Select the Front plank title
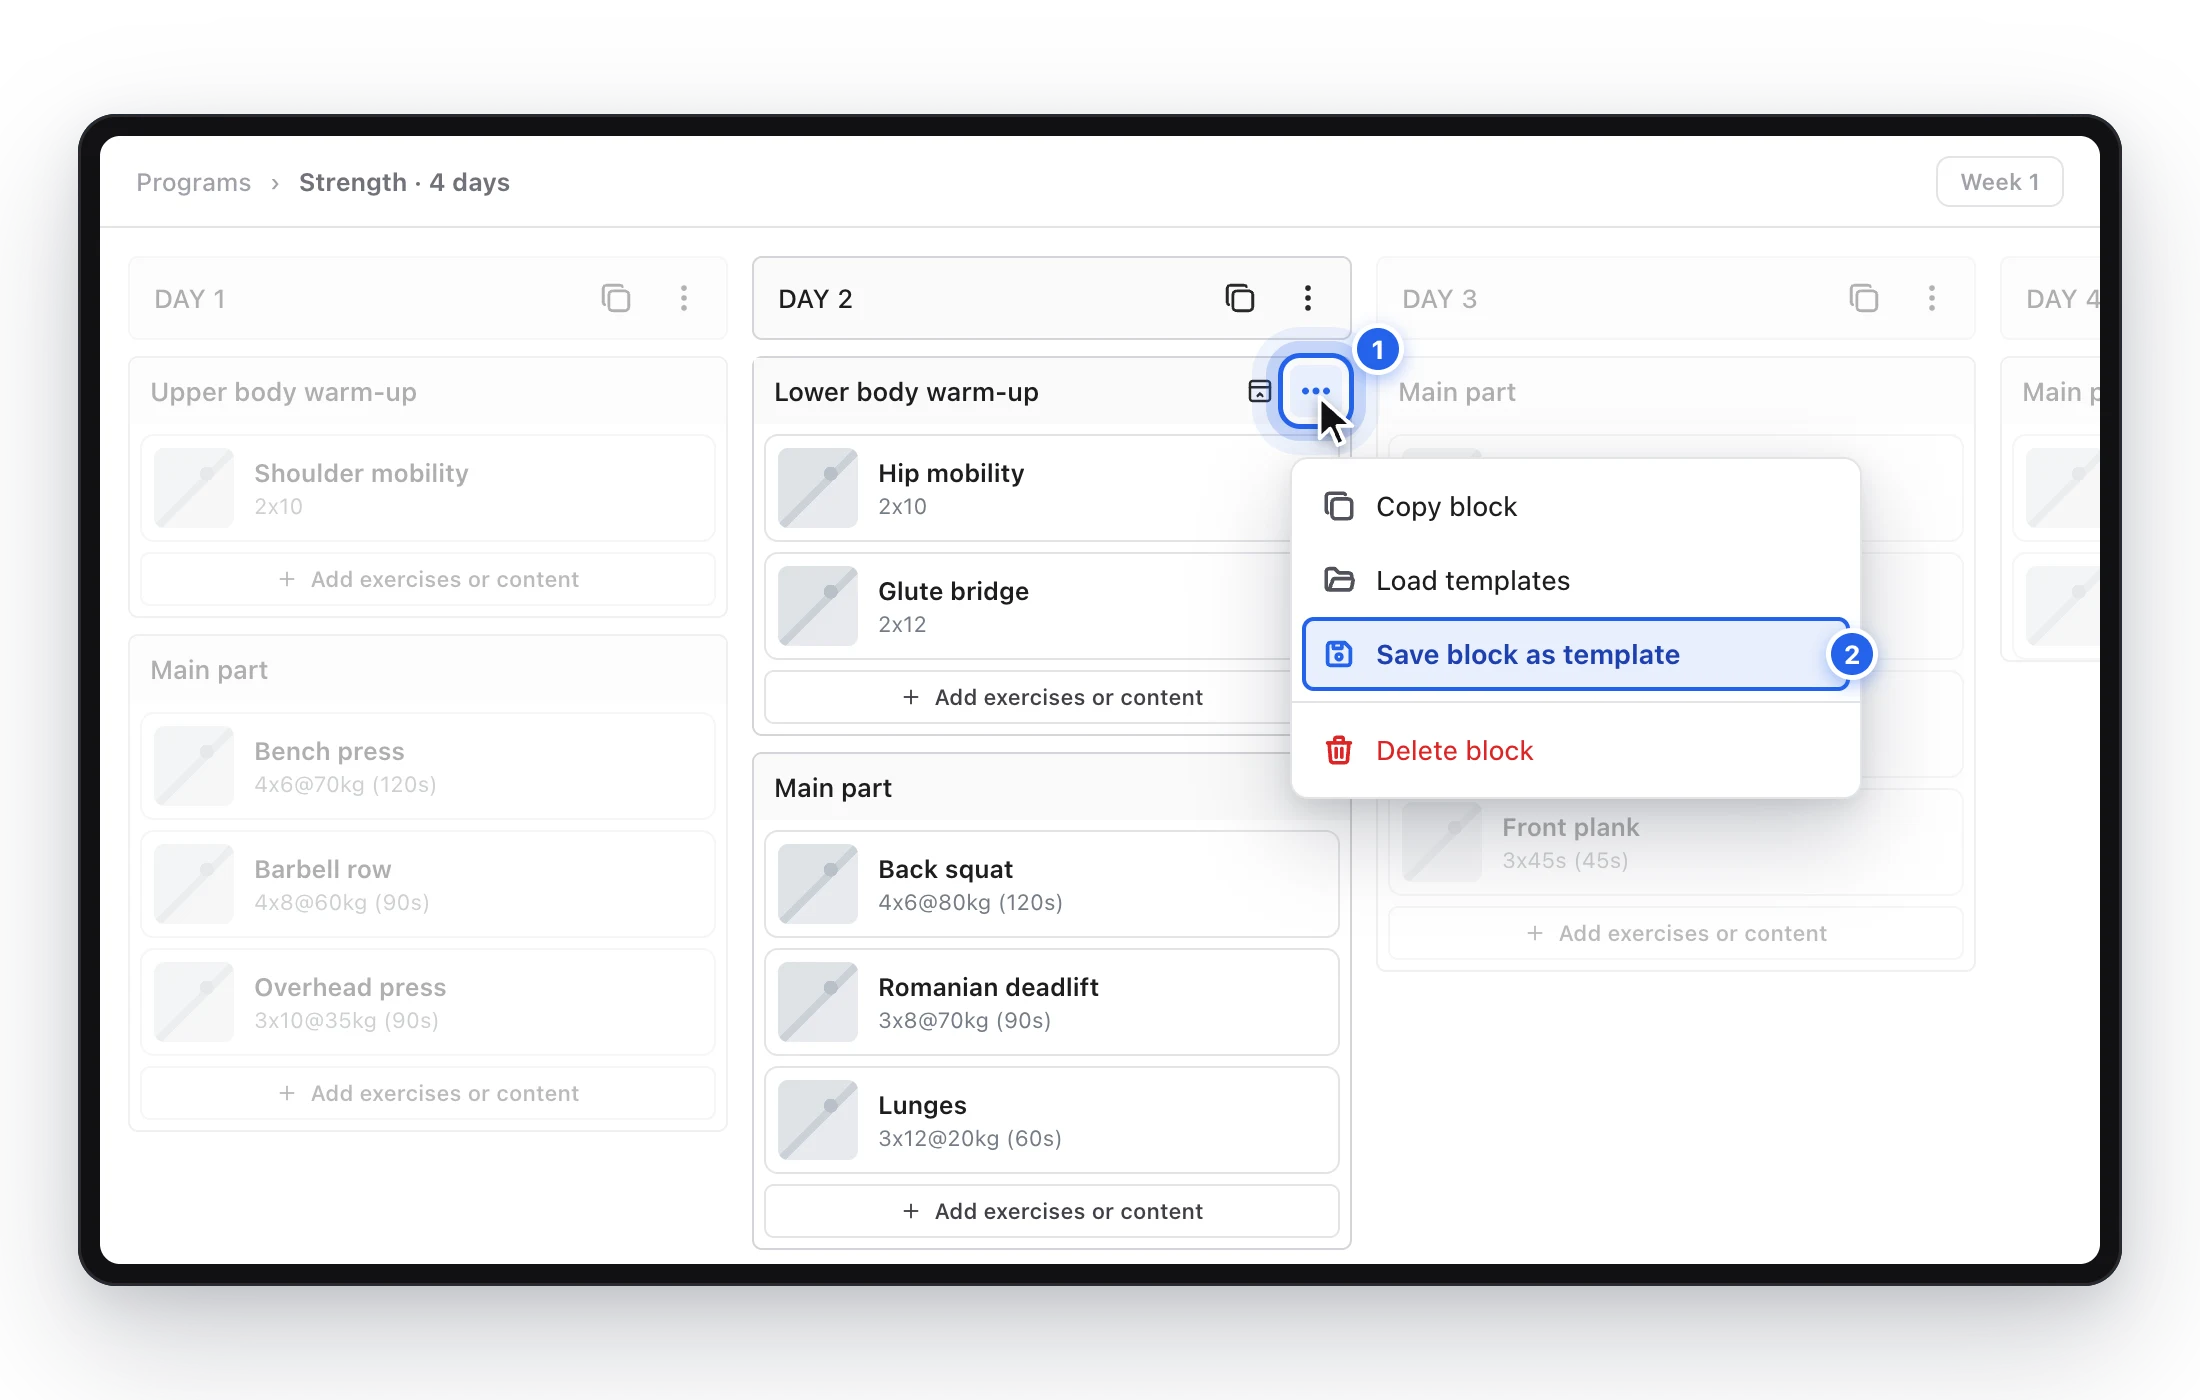Viewport: 2200px width, 1400px height. 1570,827
